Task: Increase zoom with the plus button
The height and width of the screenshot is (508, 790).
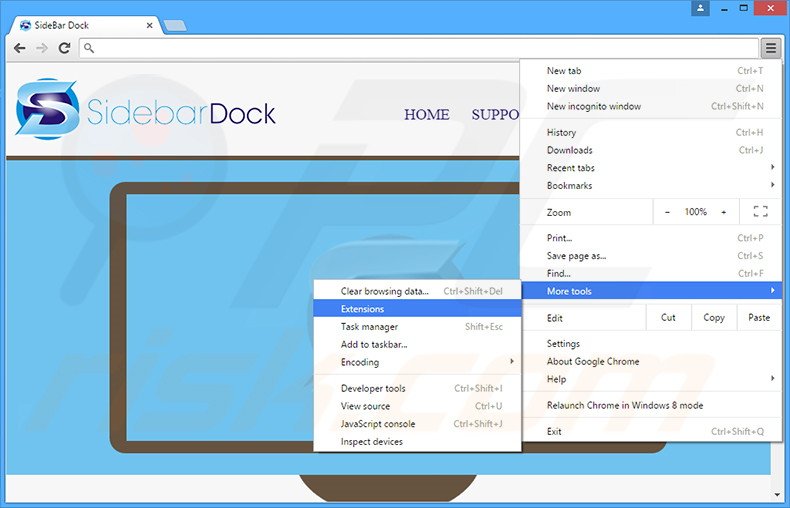Action: 723,212
